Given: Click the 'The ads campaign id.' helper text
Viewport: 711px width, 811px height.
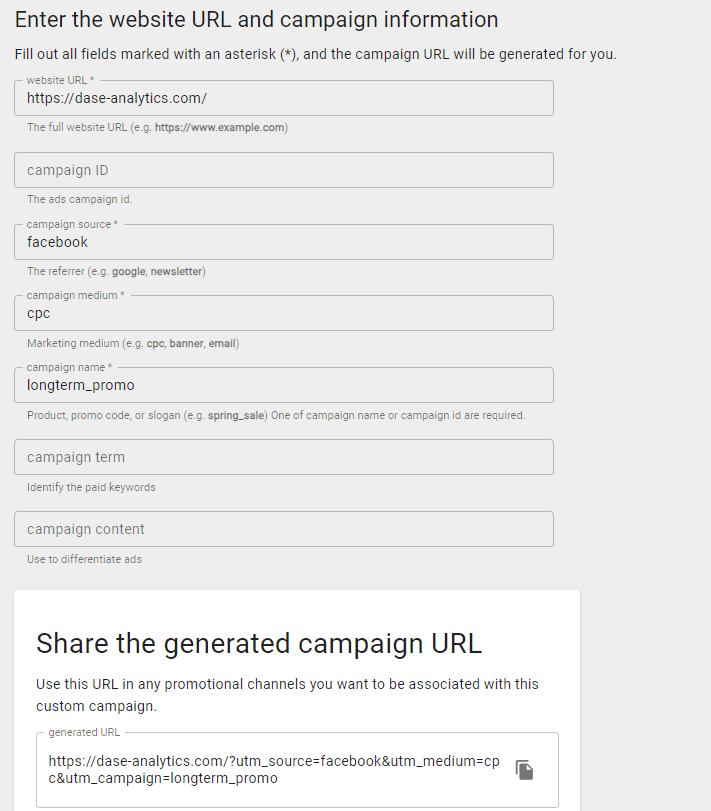Looking at the screenshot, I should point(80,199).
